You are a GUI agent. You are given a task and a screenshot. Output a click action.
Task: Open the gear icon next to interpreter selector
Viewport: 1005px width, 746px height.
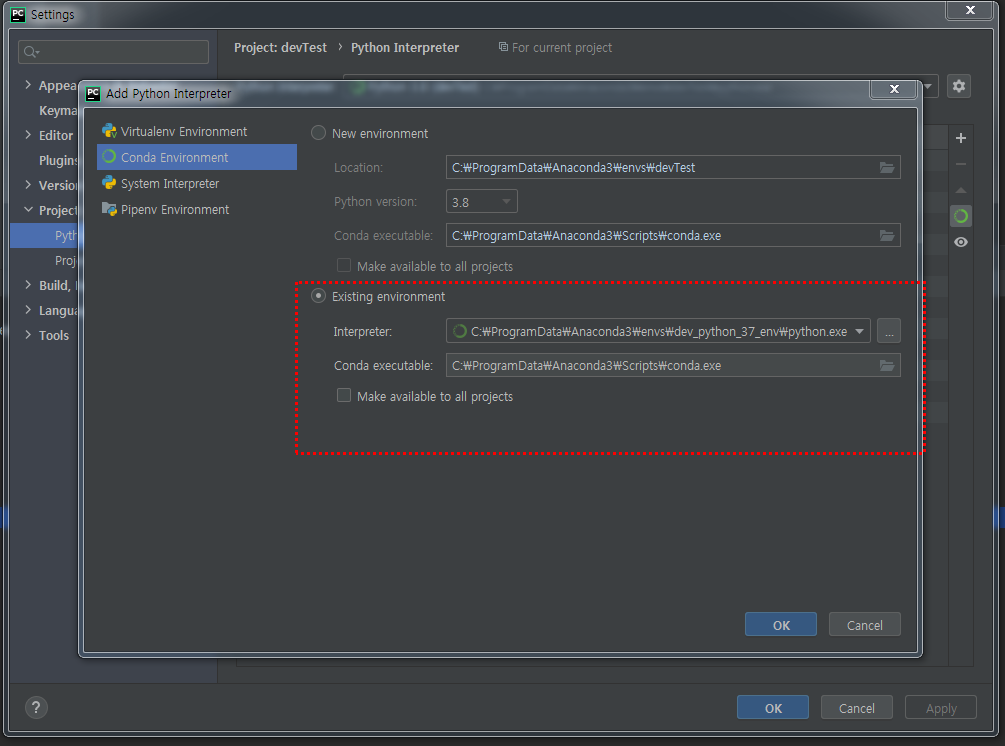959,86
